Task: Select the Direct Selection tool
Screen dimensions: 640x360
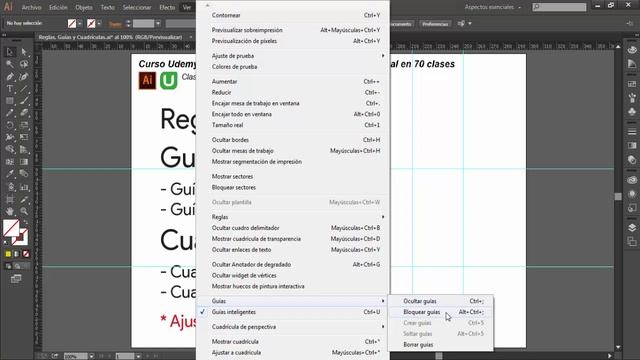Action: coord(24,52)
